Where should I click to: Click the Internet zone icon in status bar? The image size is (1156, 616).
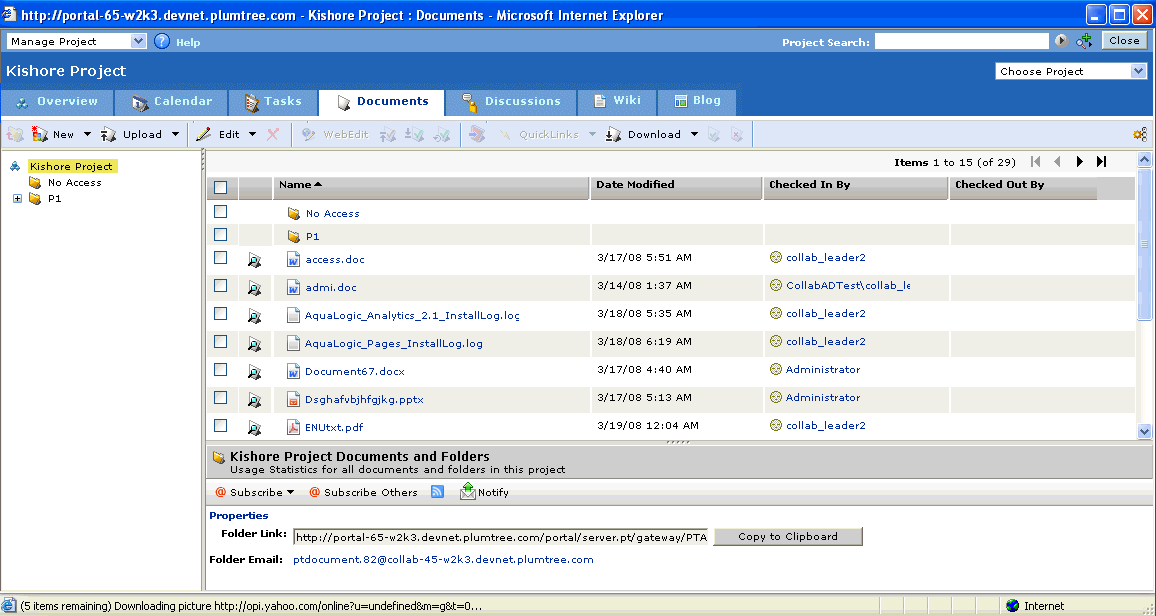(1012, 606)
